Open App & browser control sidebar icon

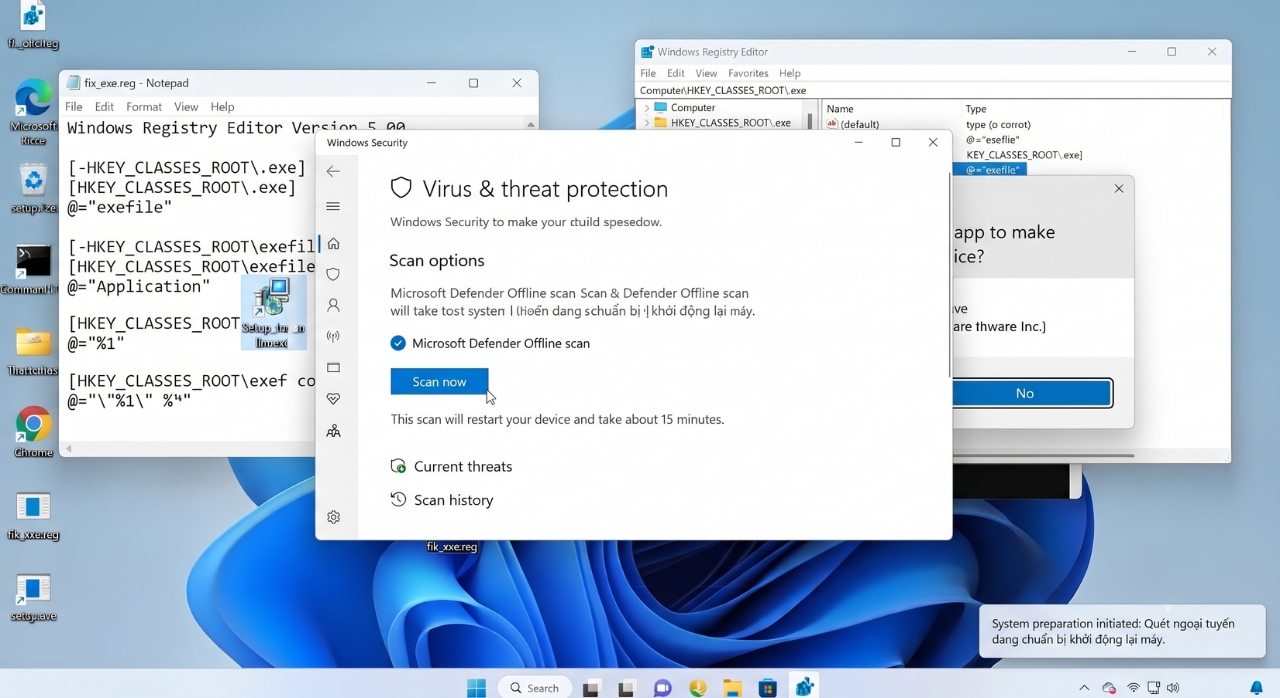tap(333, 367)
